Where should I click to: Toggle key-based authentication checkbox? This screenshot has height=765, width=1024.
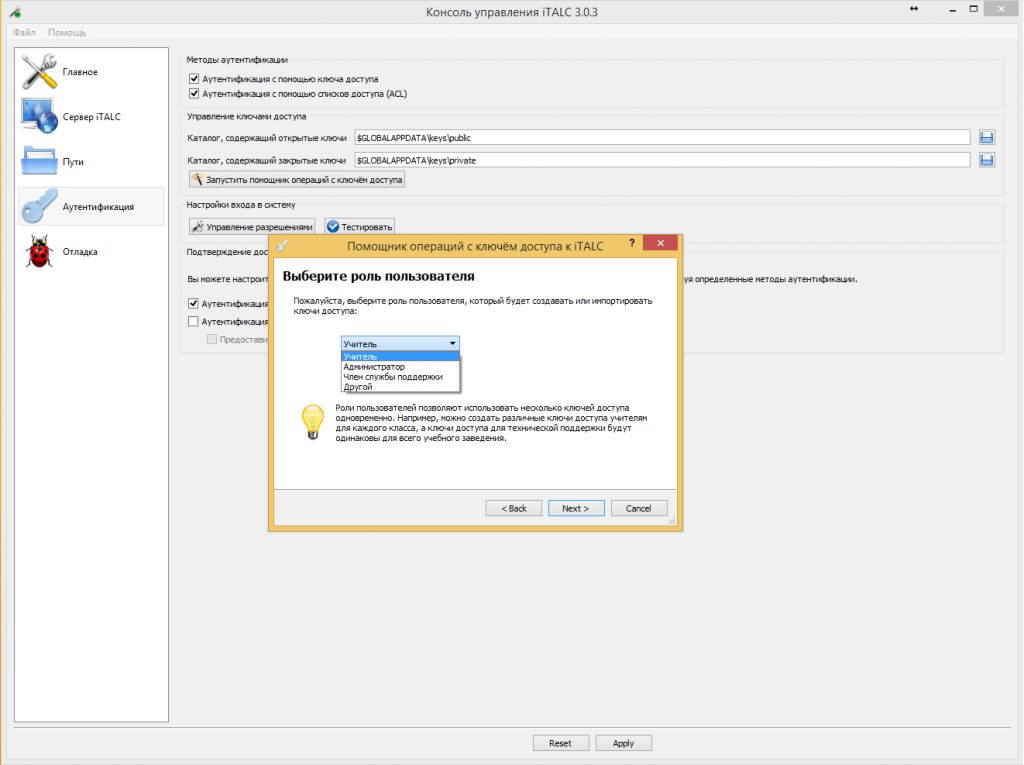tap(194, 78)
